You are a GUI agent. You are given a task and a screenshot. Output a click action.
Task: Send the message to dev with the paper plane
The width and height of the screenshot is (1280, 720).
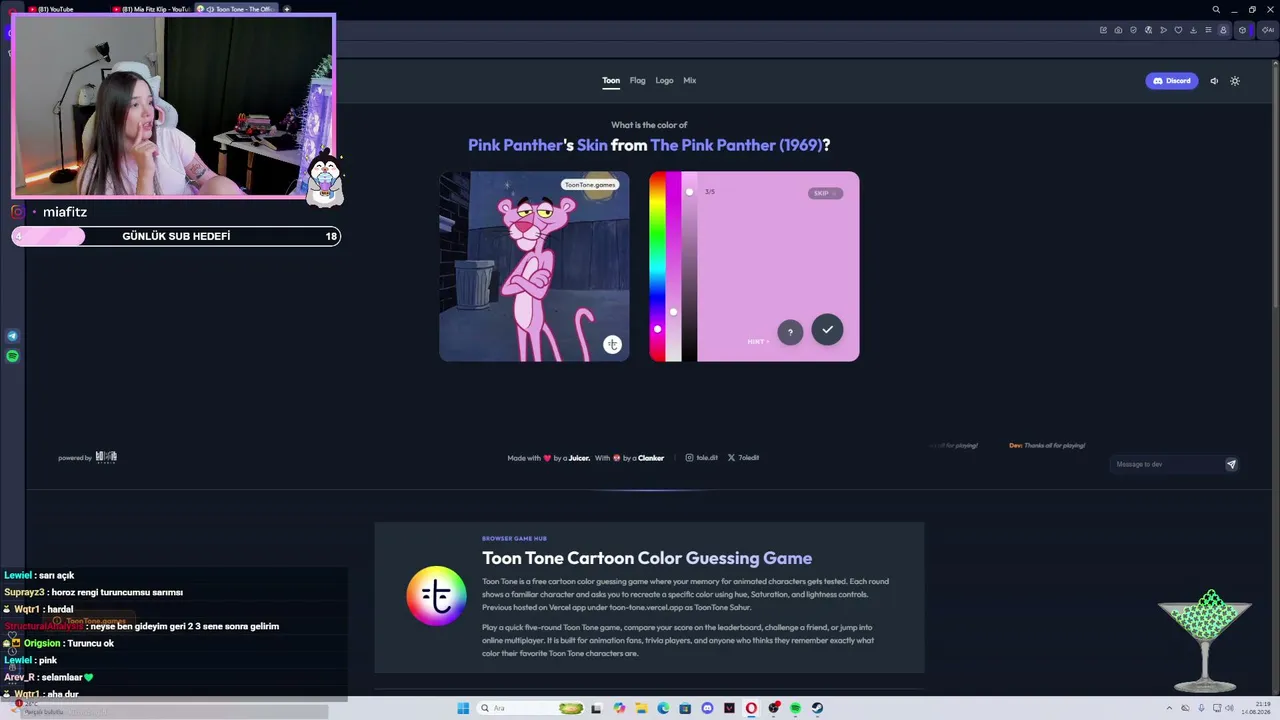(x=1231, y=464)
